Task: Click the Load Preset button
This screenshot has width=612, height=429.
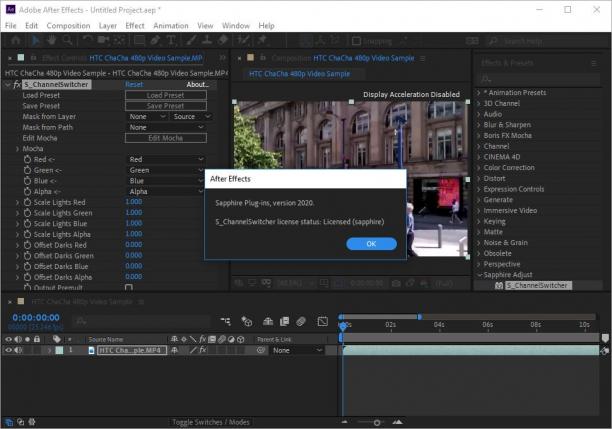Action: 165,95
